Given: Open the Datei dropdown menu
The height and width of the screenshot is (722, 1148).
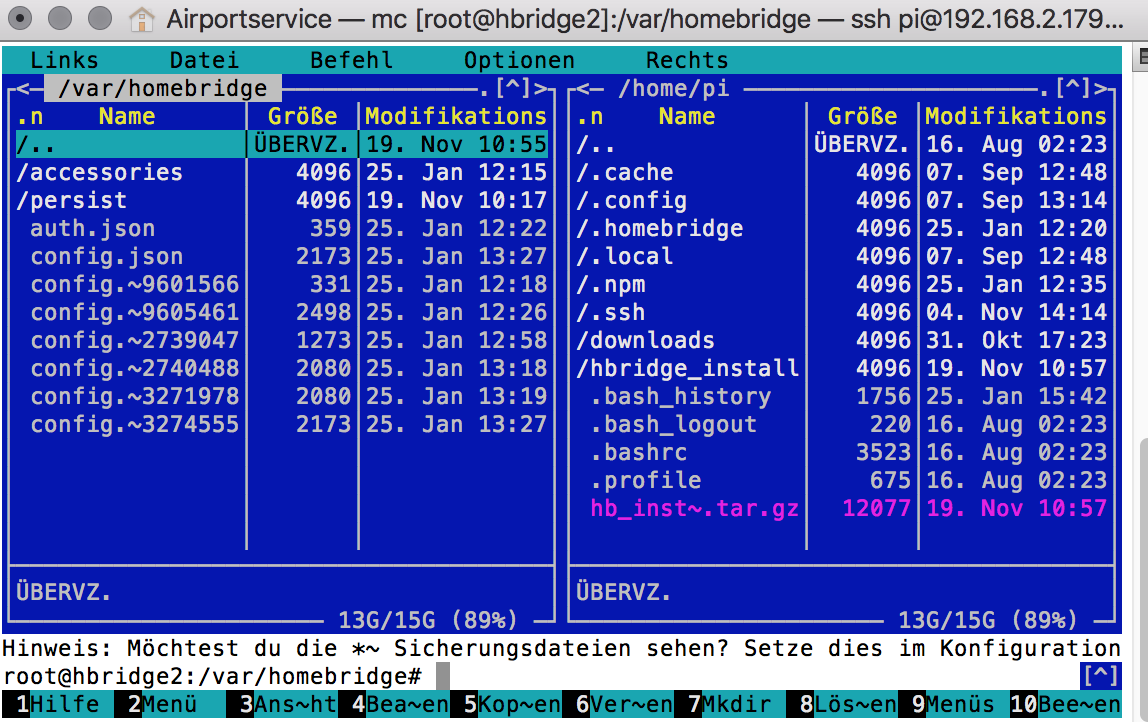Looking at the screenshot, I should tap(204, 60).
